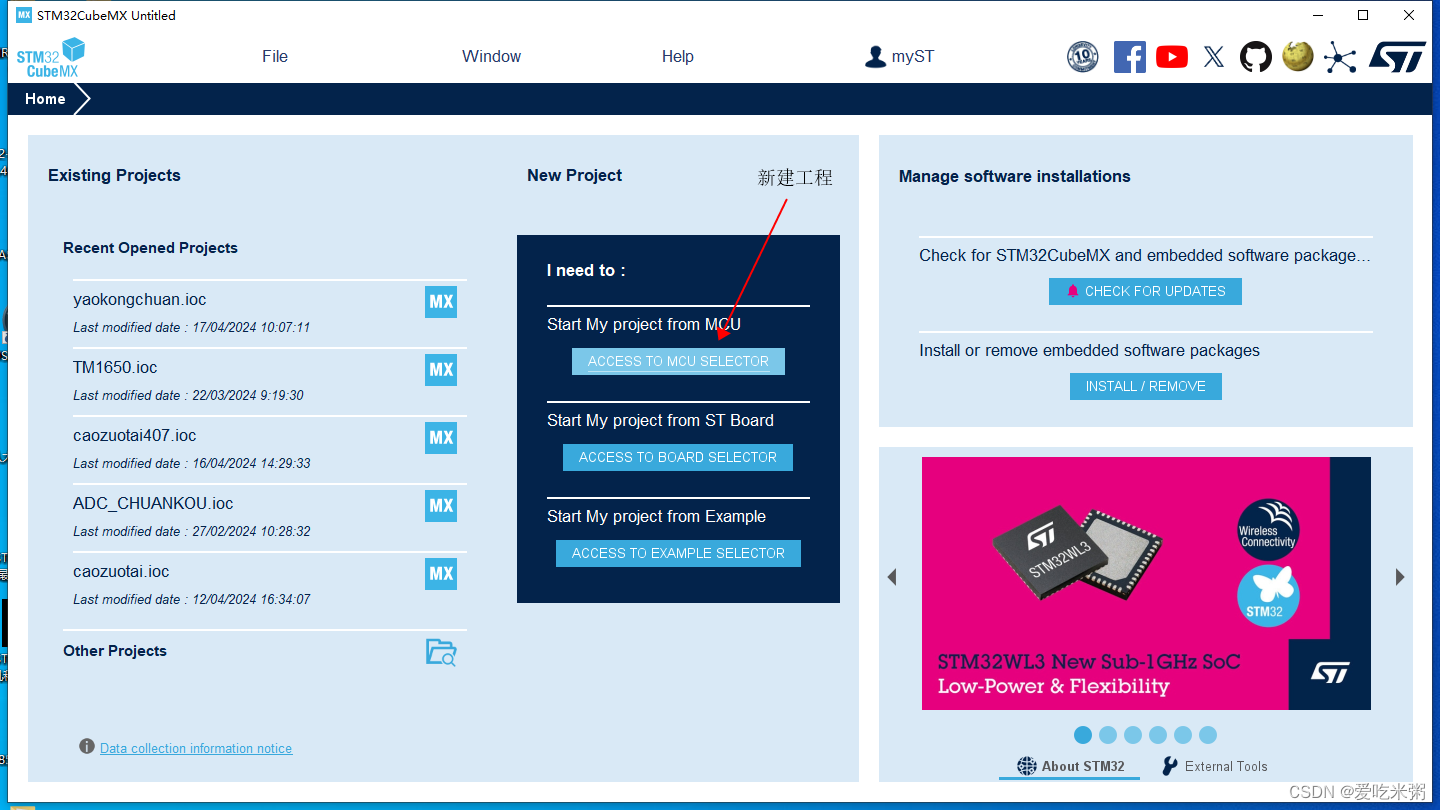Click the MX icon next to yaokongchuan.ioc
Image resolution: width=1440 pixels, height=810 pixels.
point(441,302)
